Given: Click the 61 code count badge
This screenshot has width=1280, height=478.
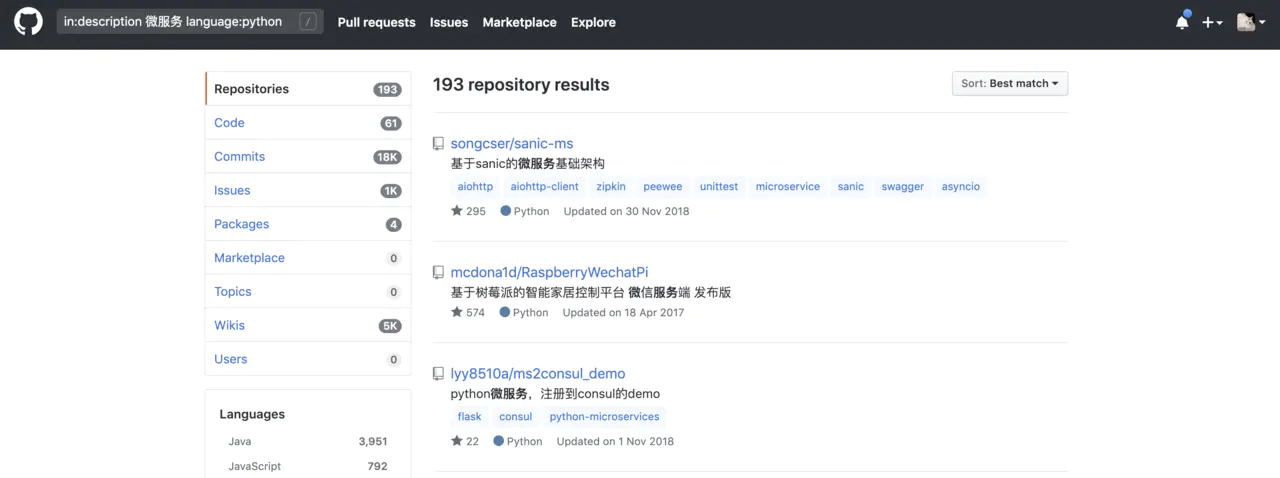Looking at the screenshot, I should click(x=391, y=123).
